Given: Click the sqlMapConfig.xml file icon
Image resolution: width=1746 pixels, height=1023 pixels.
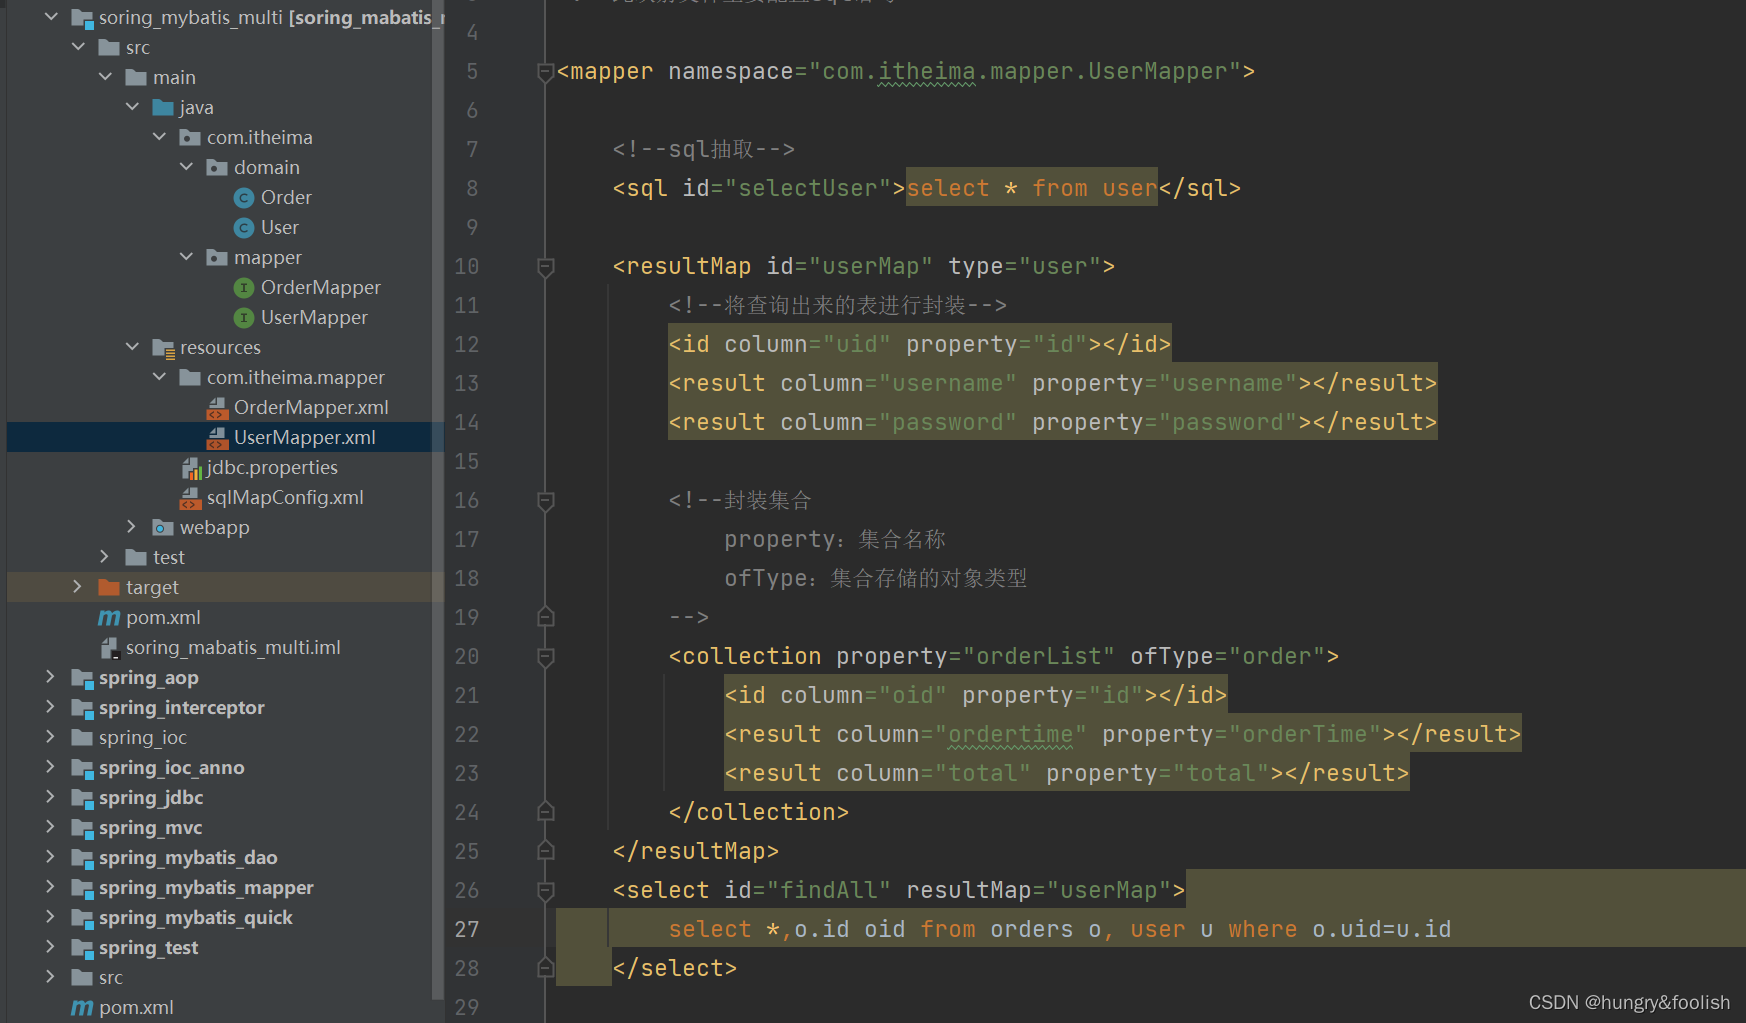Looking at the screenshot, I should tap(190, 498).
